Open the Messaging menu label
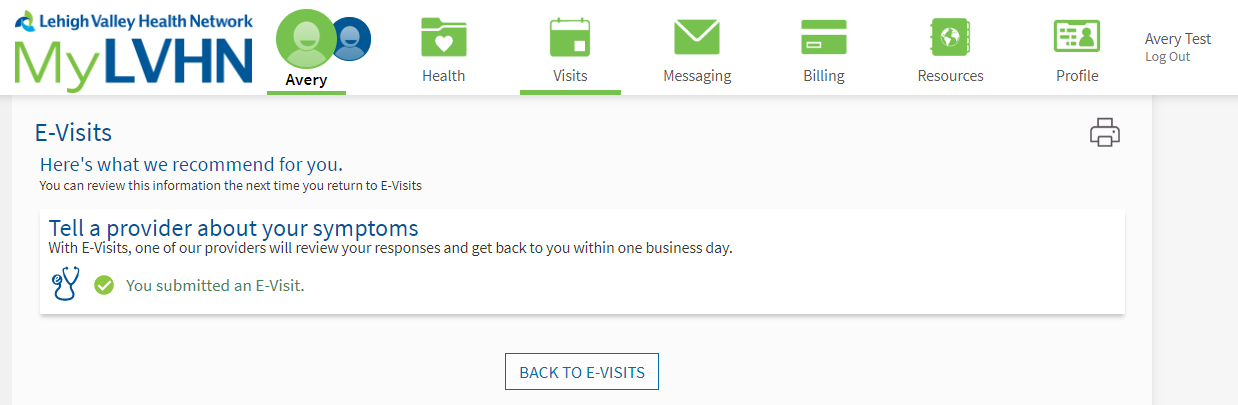 697,76
